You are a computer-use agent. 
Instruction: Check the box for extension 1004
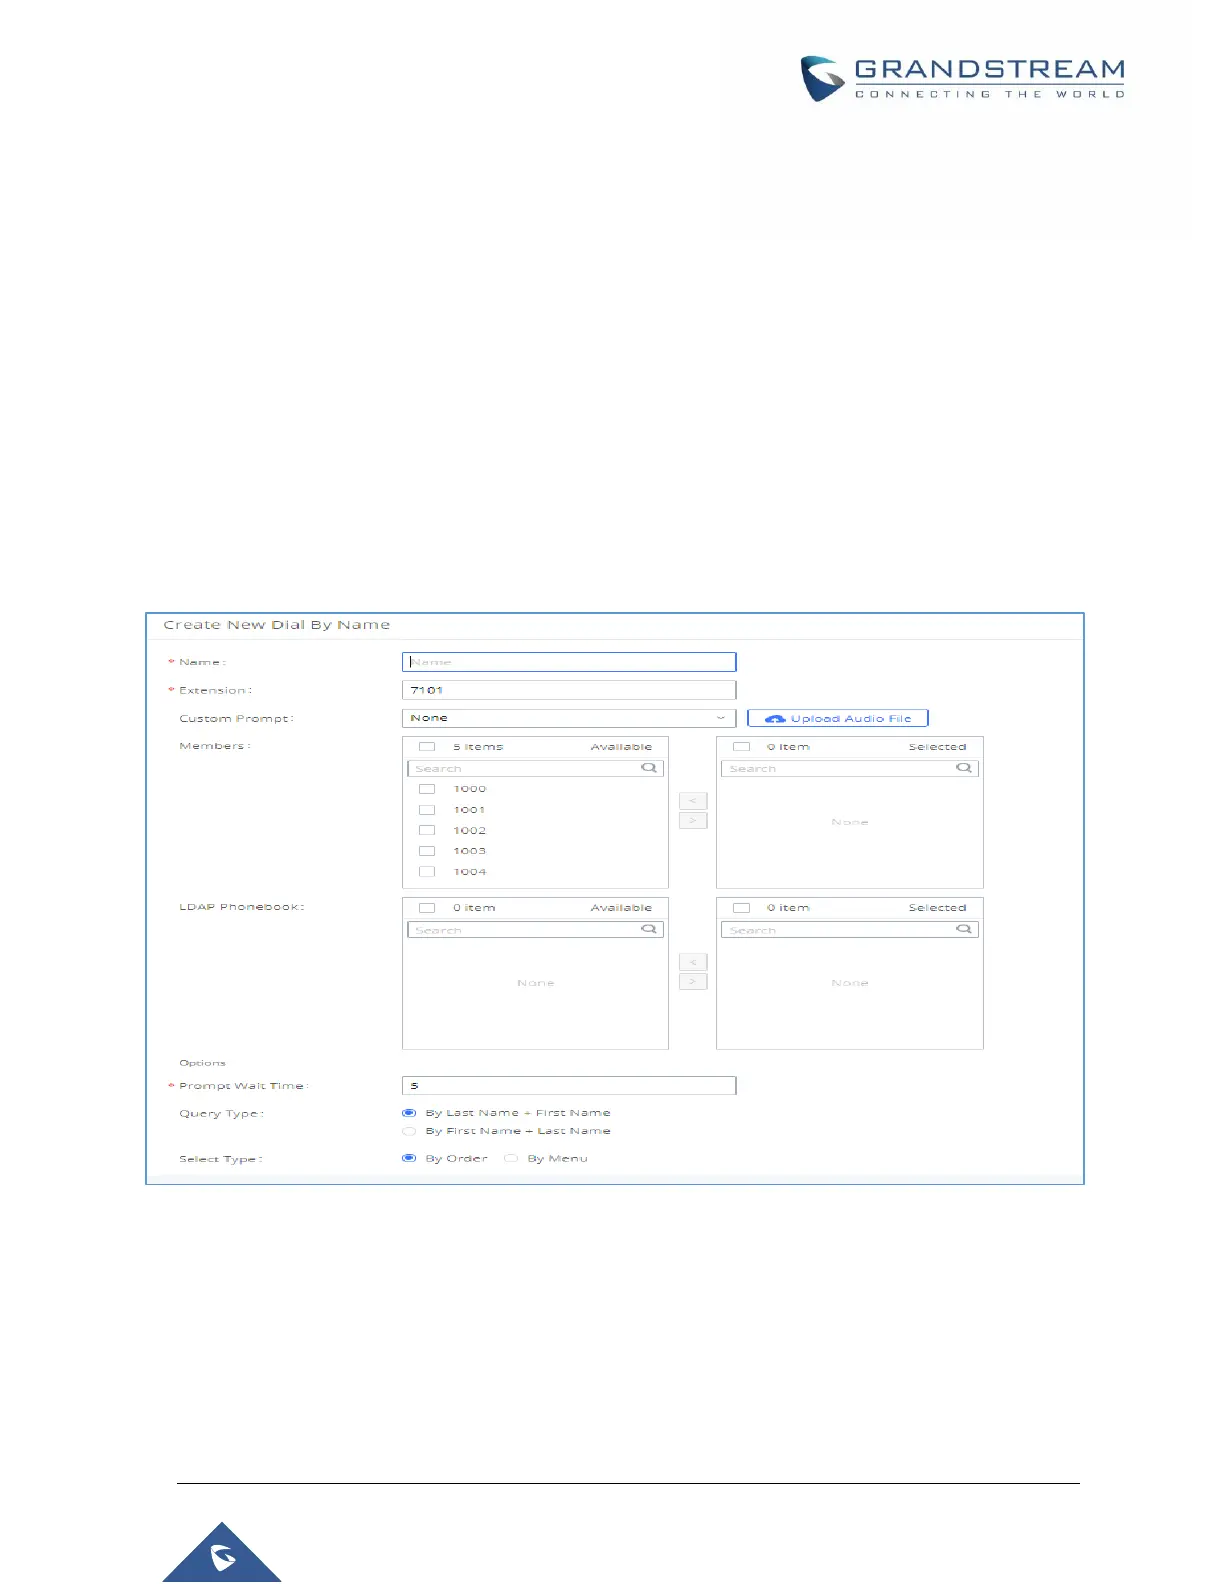click(427, 872)
